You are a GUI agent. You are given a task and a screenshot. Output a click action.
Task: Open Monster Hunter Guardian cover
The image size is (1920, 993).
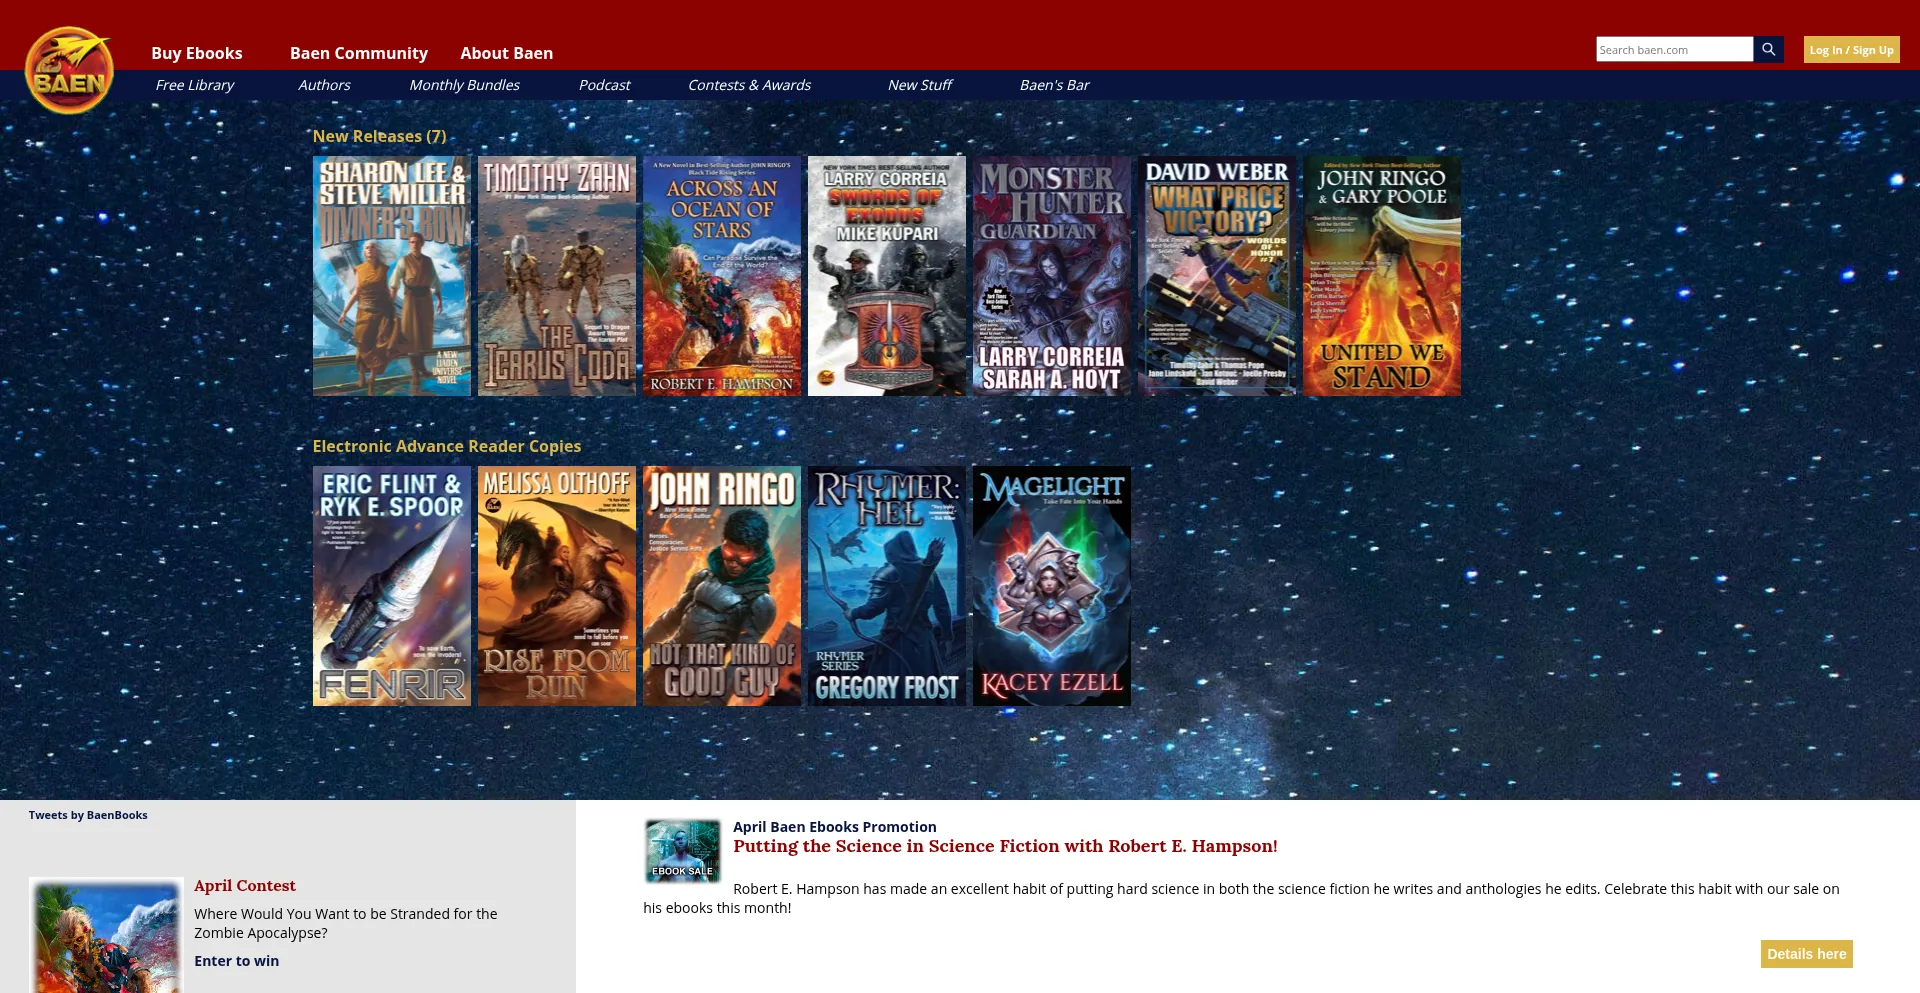(1052, 276)
